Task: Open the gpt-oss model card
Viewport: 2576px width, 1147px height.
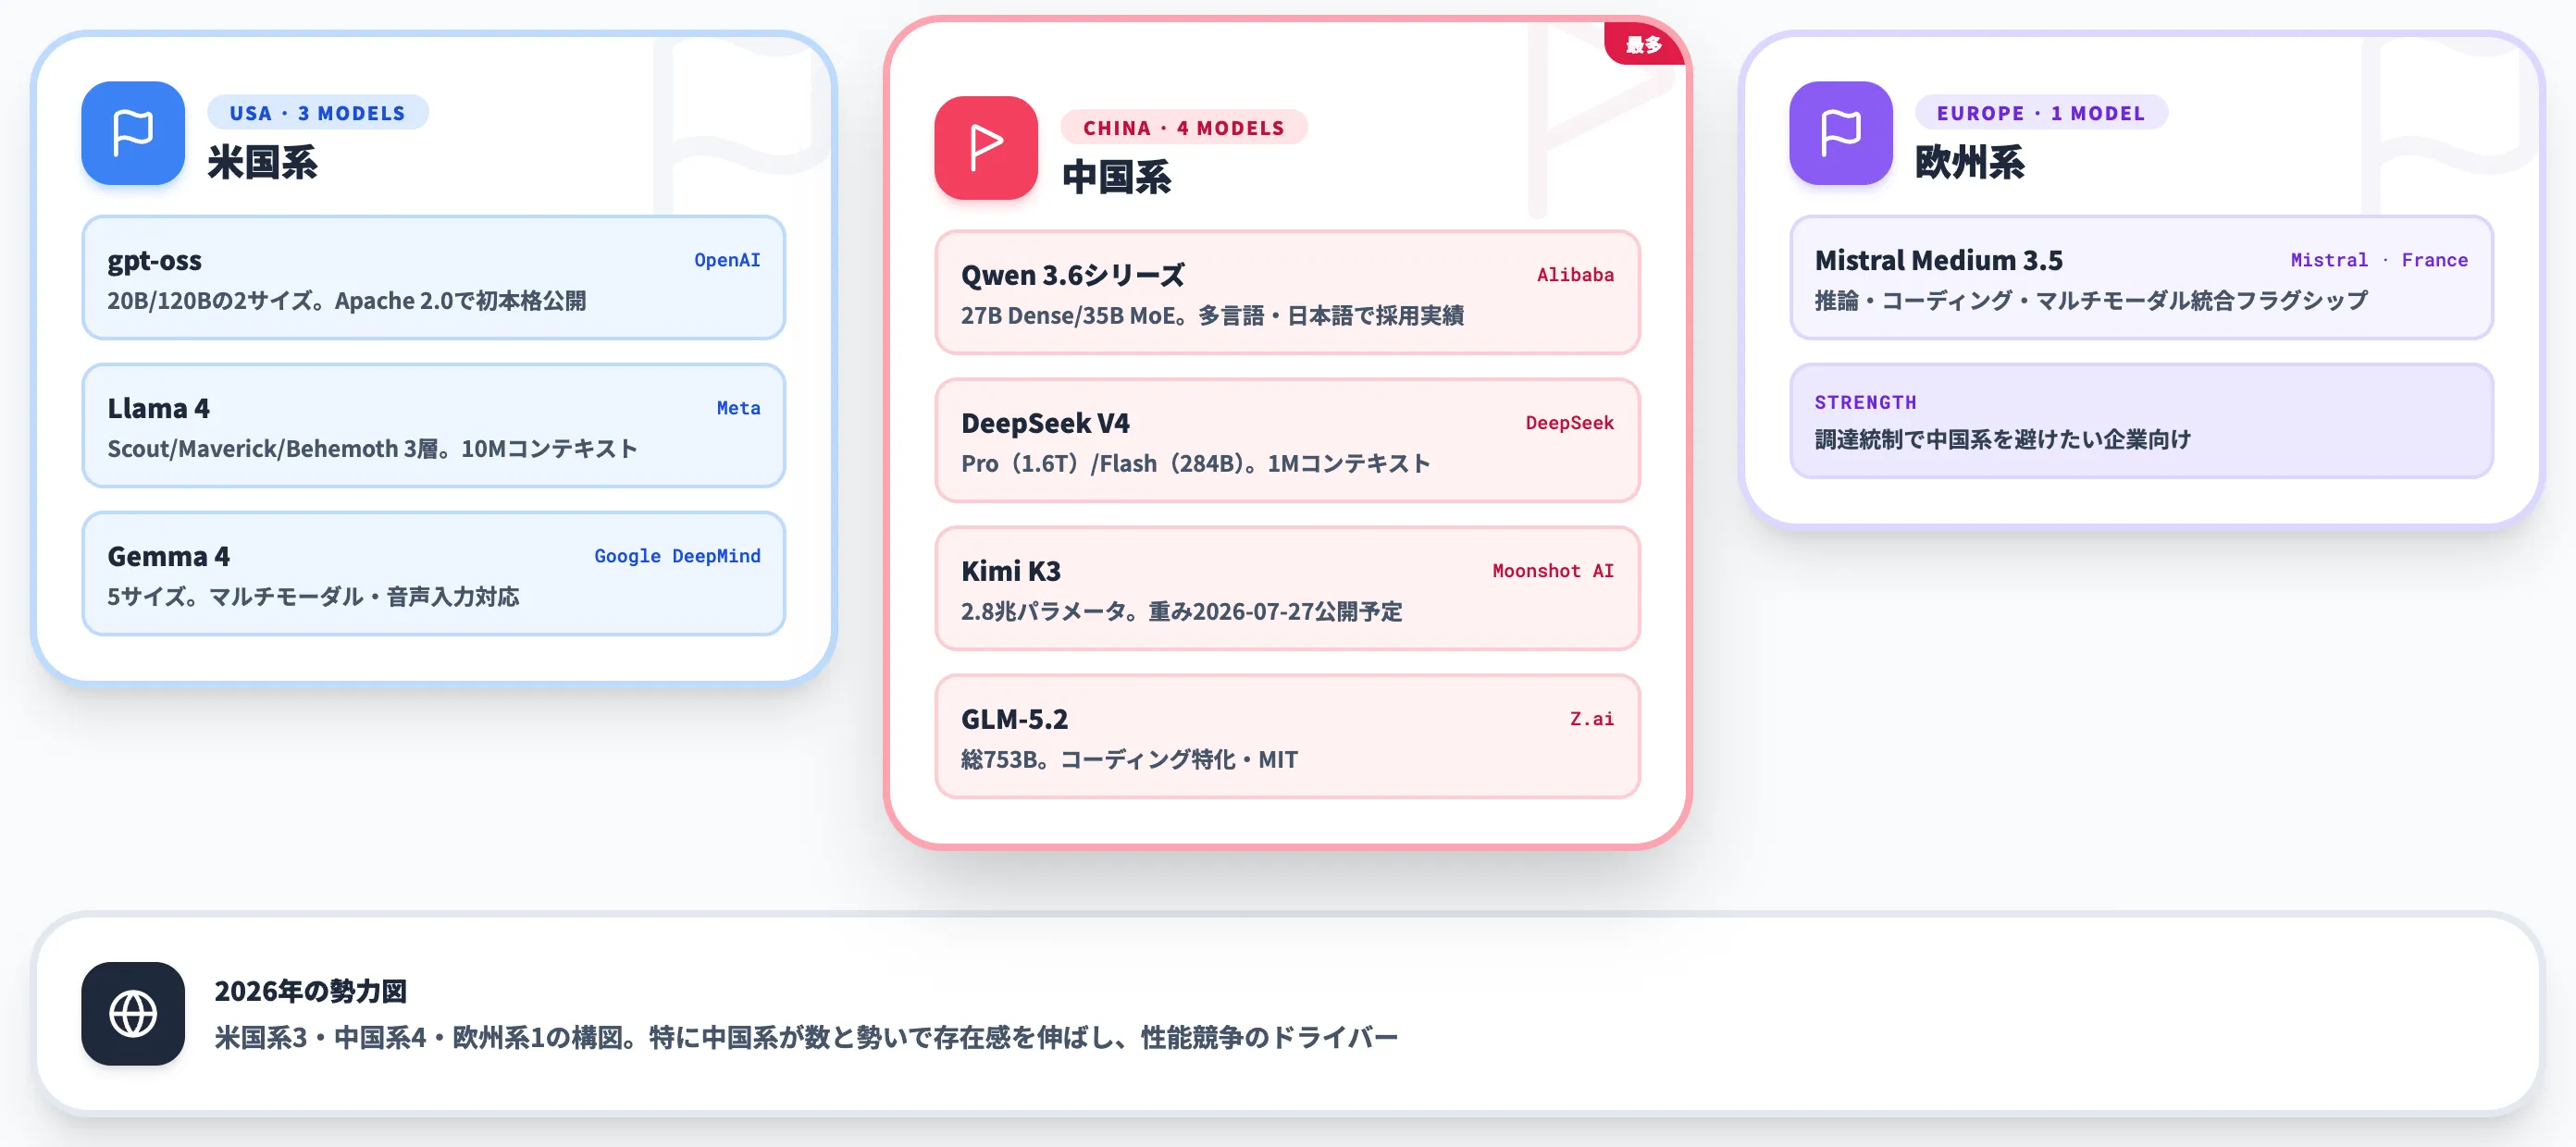Action: pyautogui.click(x=434, y=278)
